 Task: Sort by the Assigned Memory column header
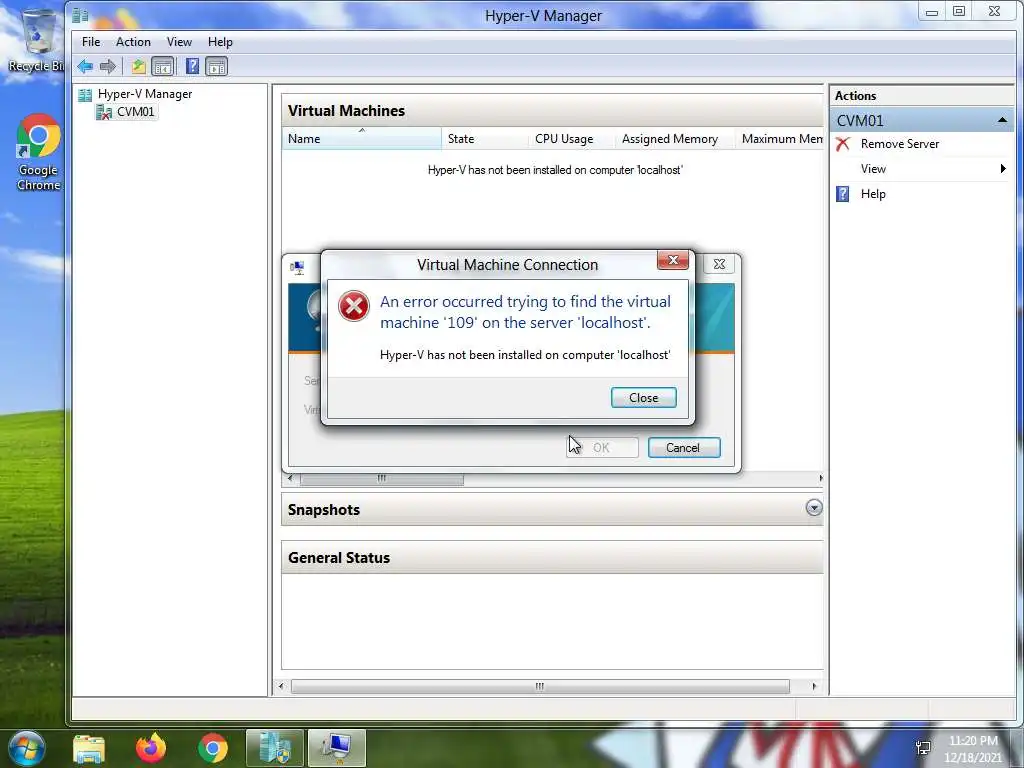tap(675, 138)
